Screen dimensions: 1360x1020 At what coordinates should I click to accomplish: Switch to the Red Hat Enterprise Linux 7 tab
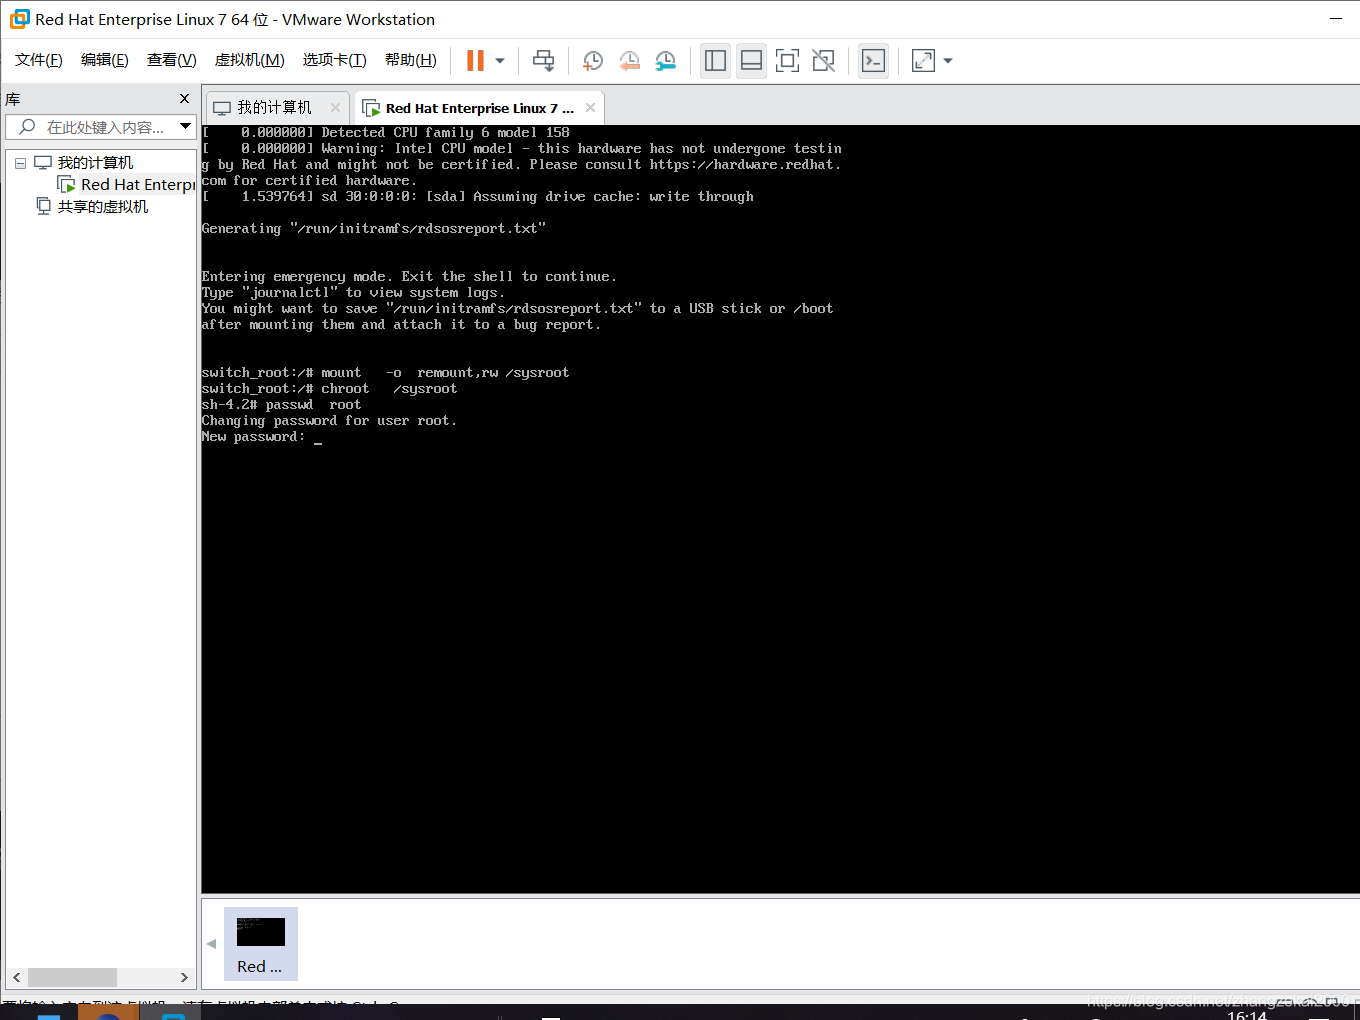coord(479,108)
